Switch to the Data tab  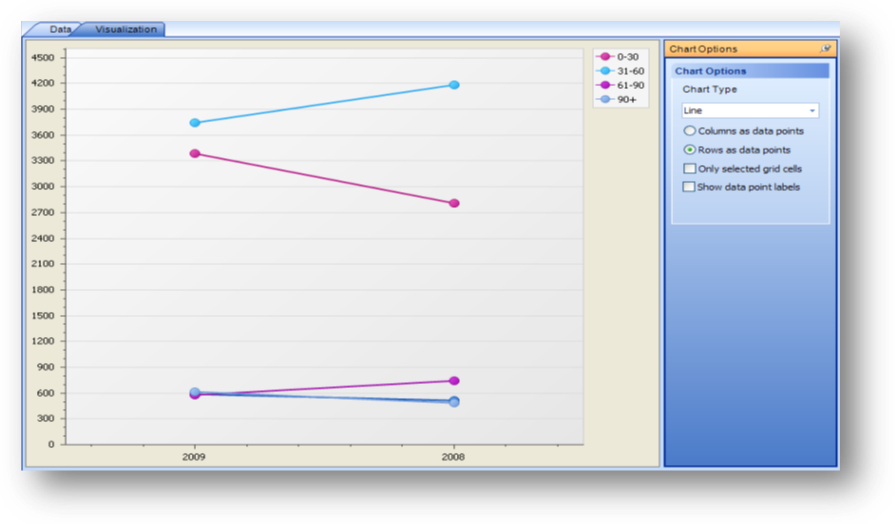point(60,29)
